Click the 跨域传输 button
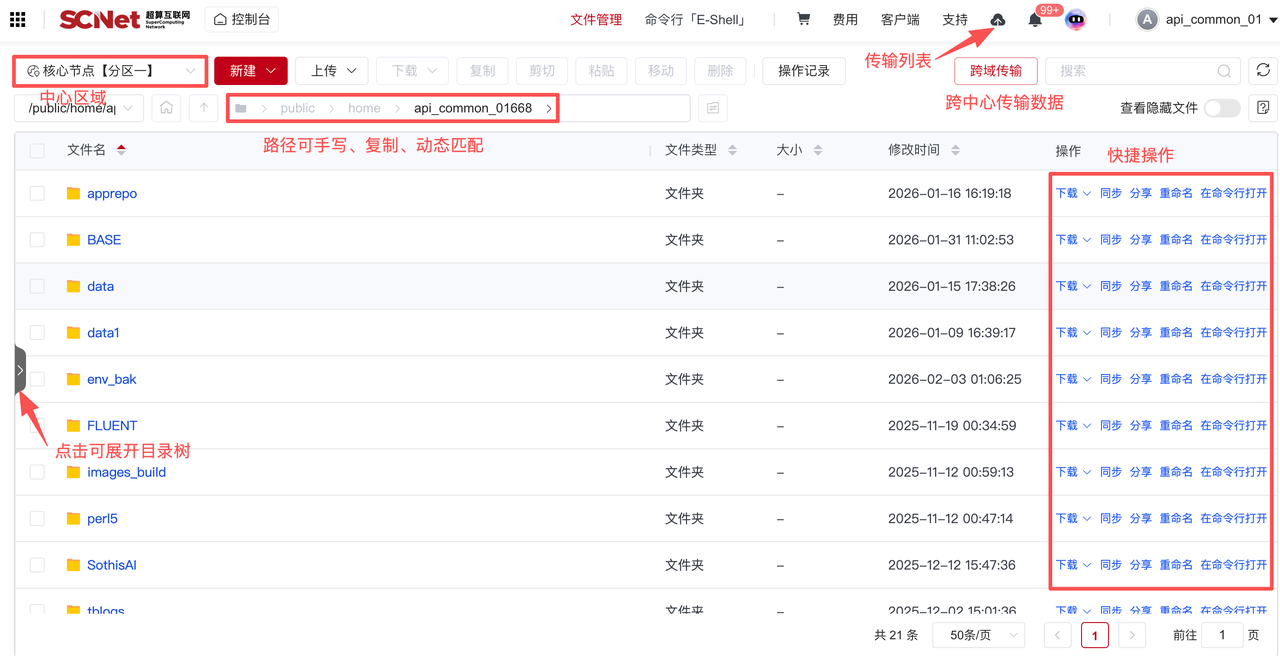1280x656 pixels. pyautogui.click(x=995, y=71)
